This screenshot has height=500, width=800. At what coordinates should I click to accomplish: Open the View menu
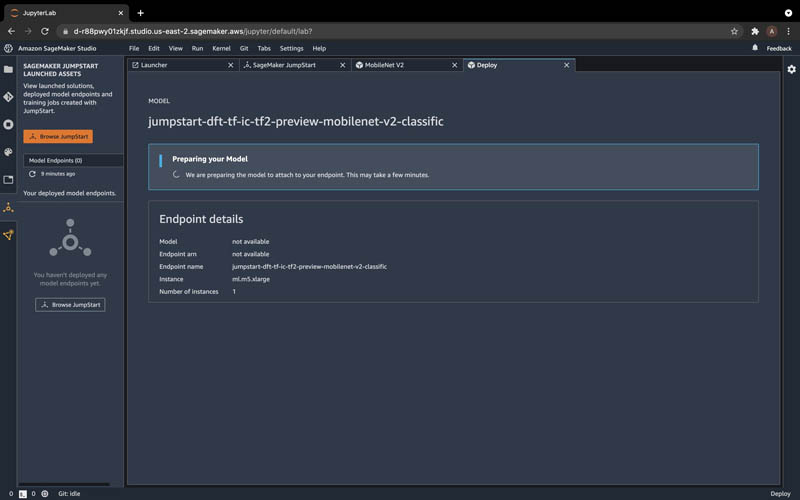[176, 48]
